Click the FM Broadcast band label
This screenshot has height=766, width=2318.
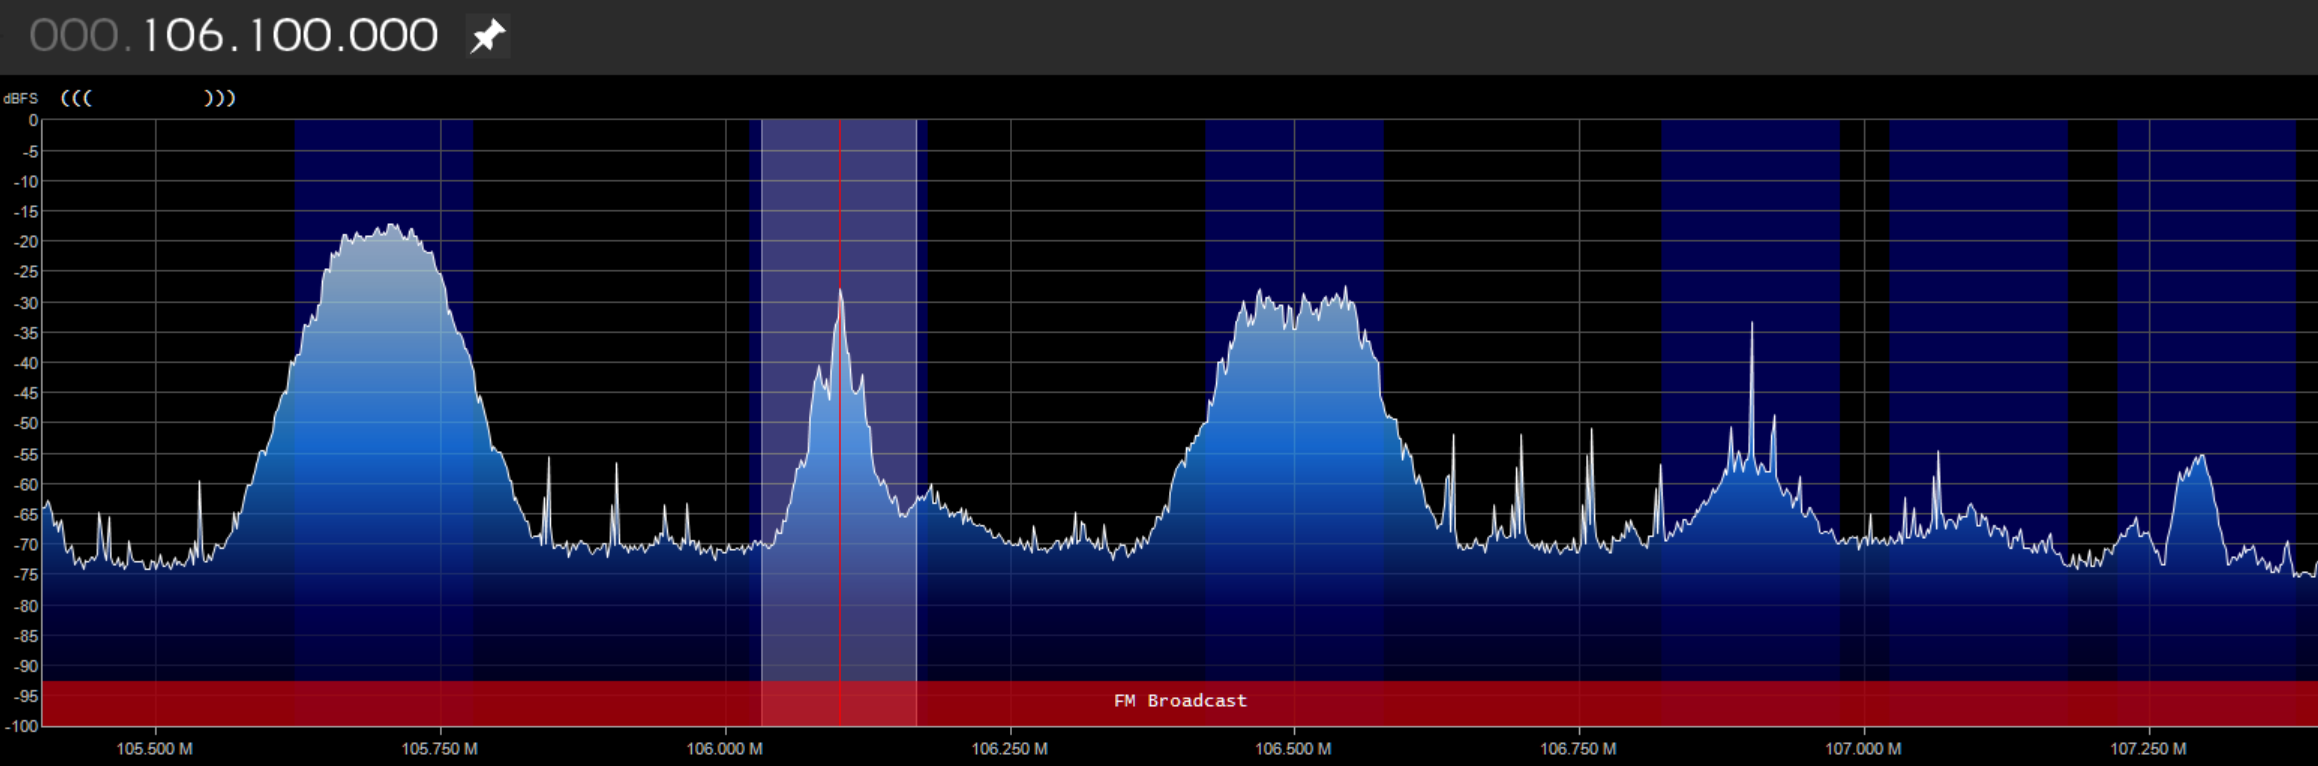[1180, 701]
